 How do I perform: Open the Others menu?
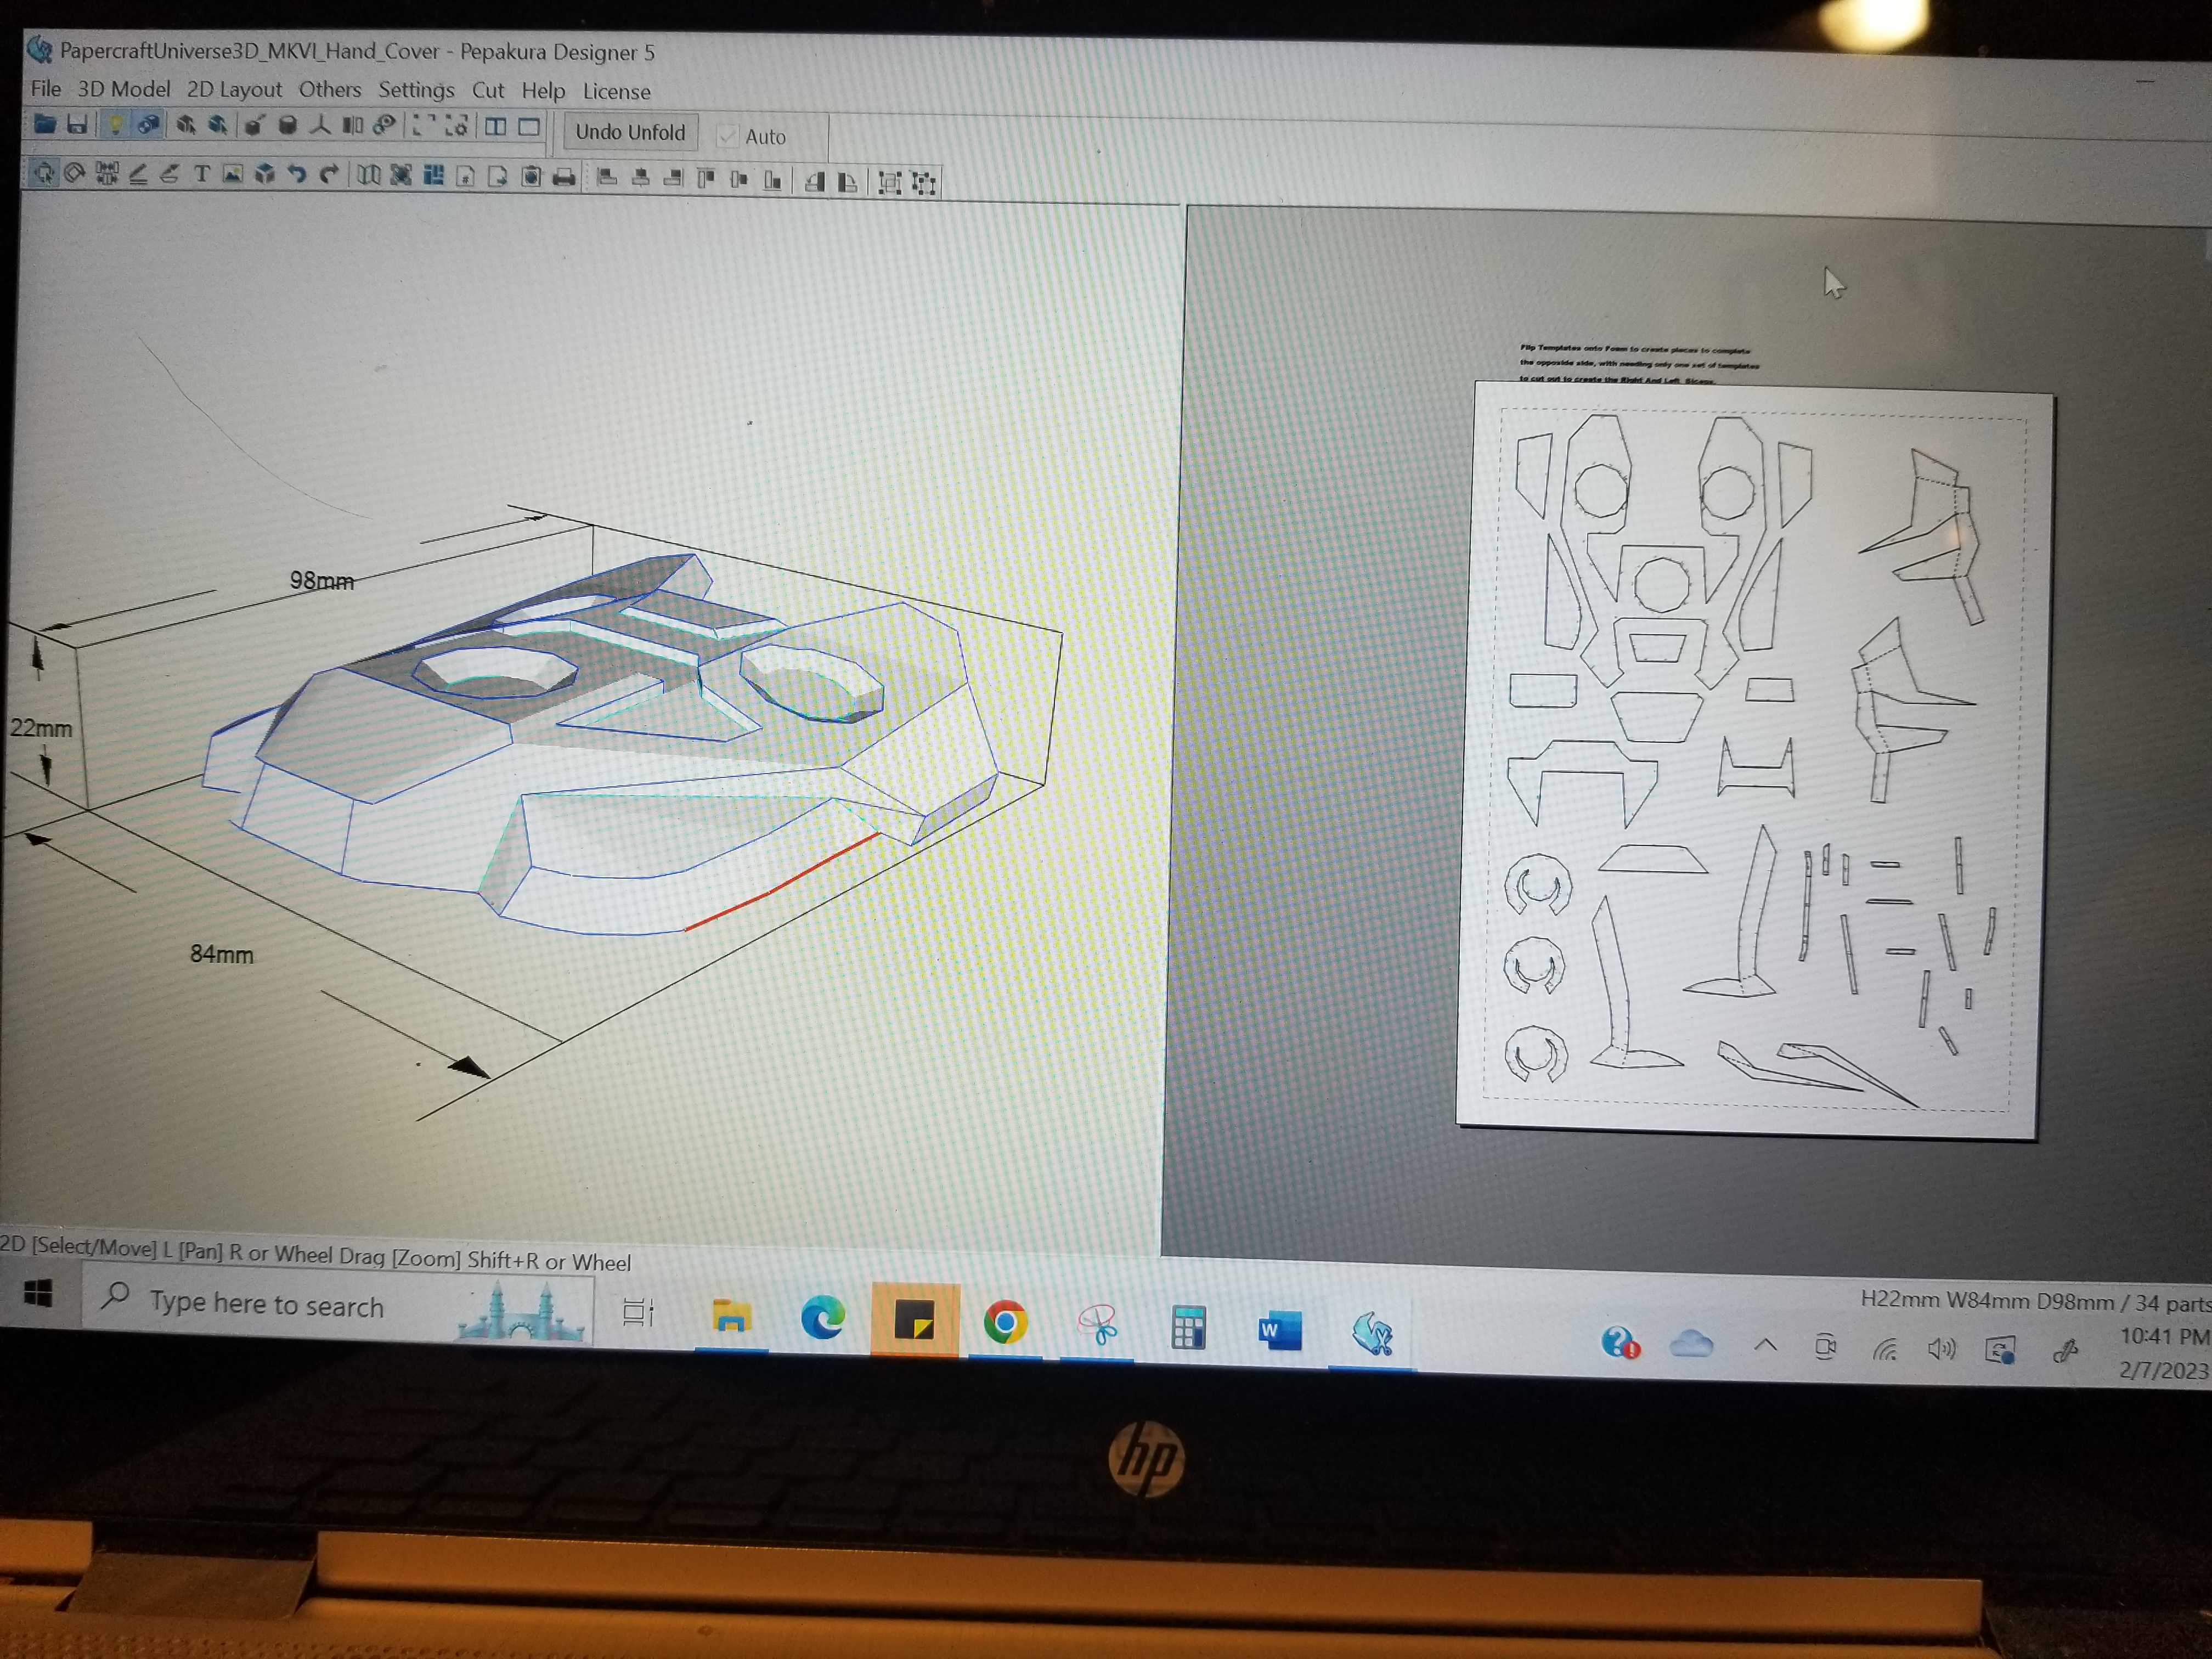[x=330, y=89]
